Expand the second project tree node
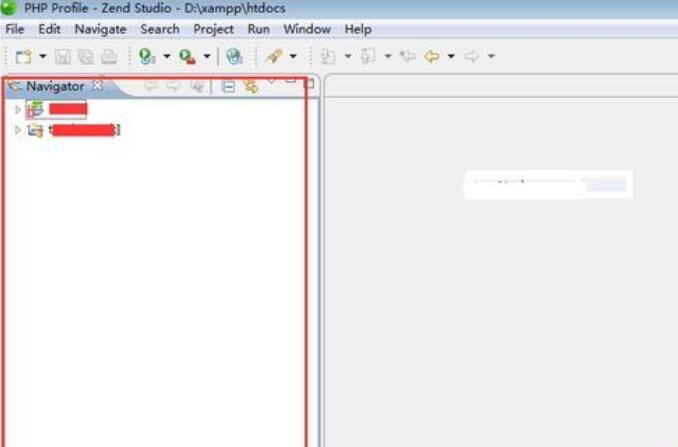Screen dimensions: 678x447 click(18, 130)
